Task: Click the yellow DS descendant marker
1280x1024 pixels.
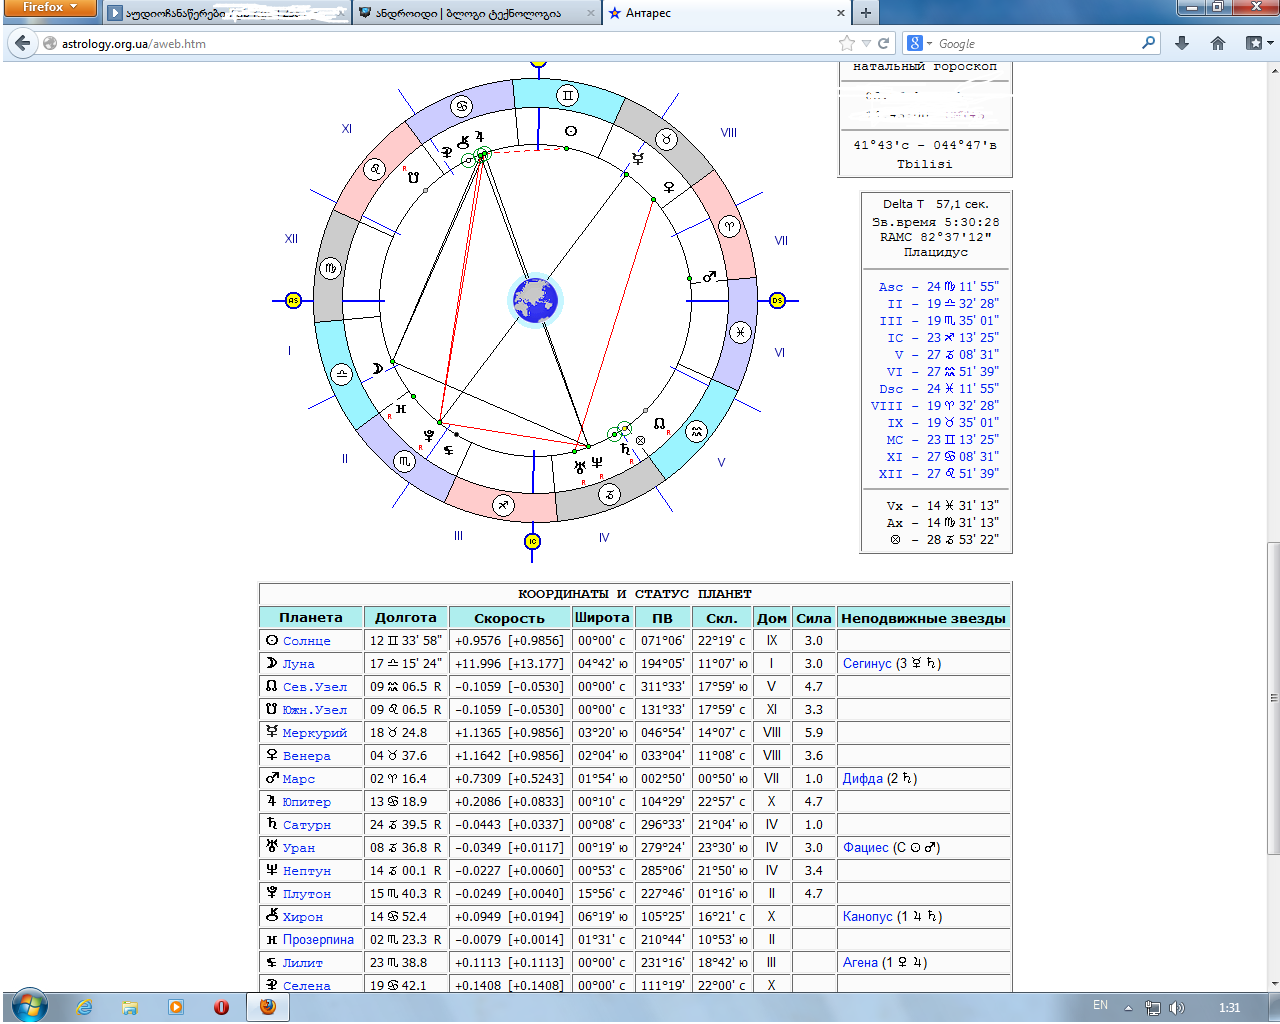Action: (x=777, y=300)
